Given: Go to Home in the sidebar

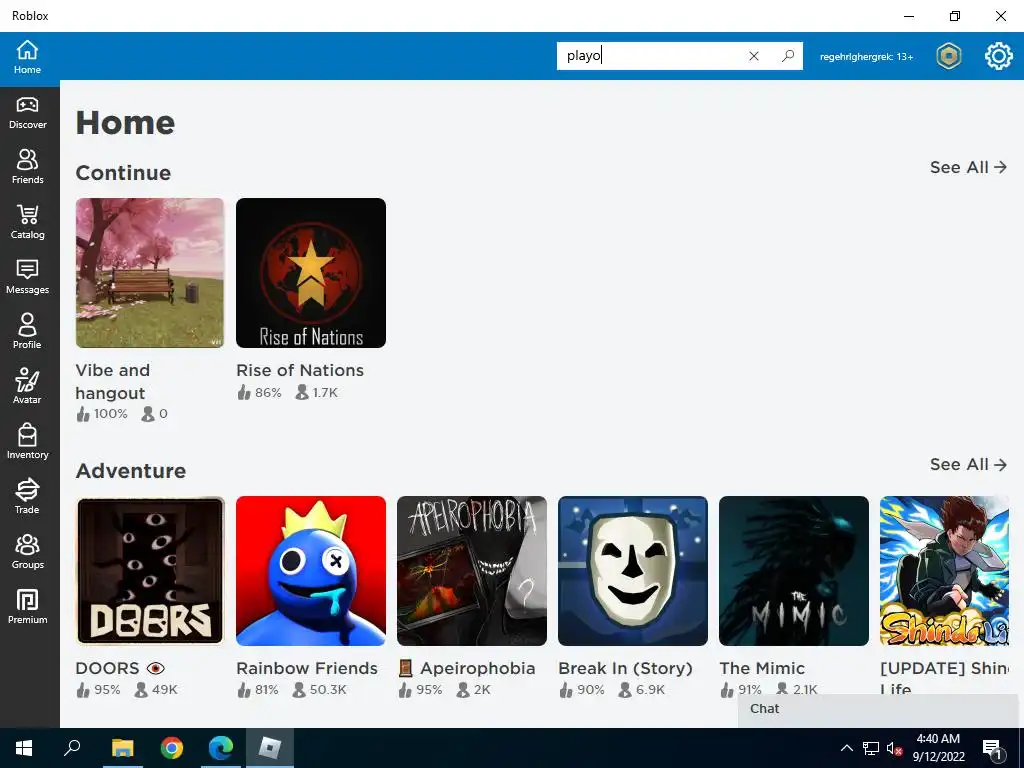Looking at the screenshot, I should click(x=27, y=57).
